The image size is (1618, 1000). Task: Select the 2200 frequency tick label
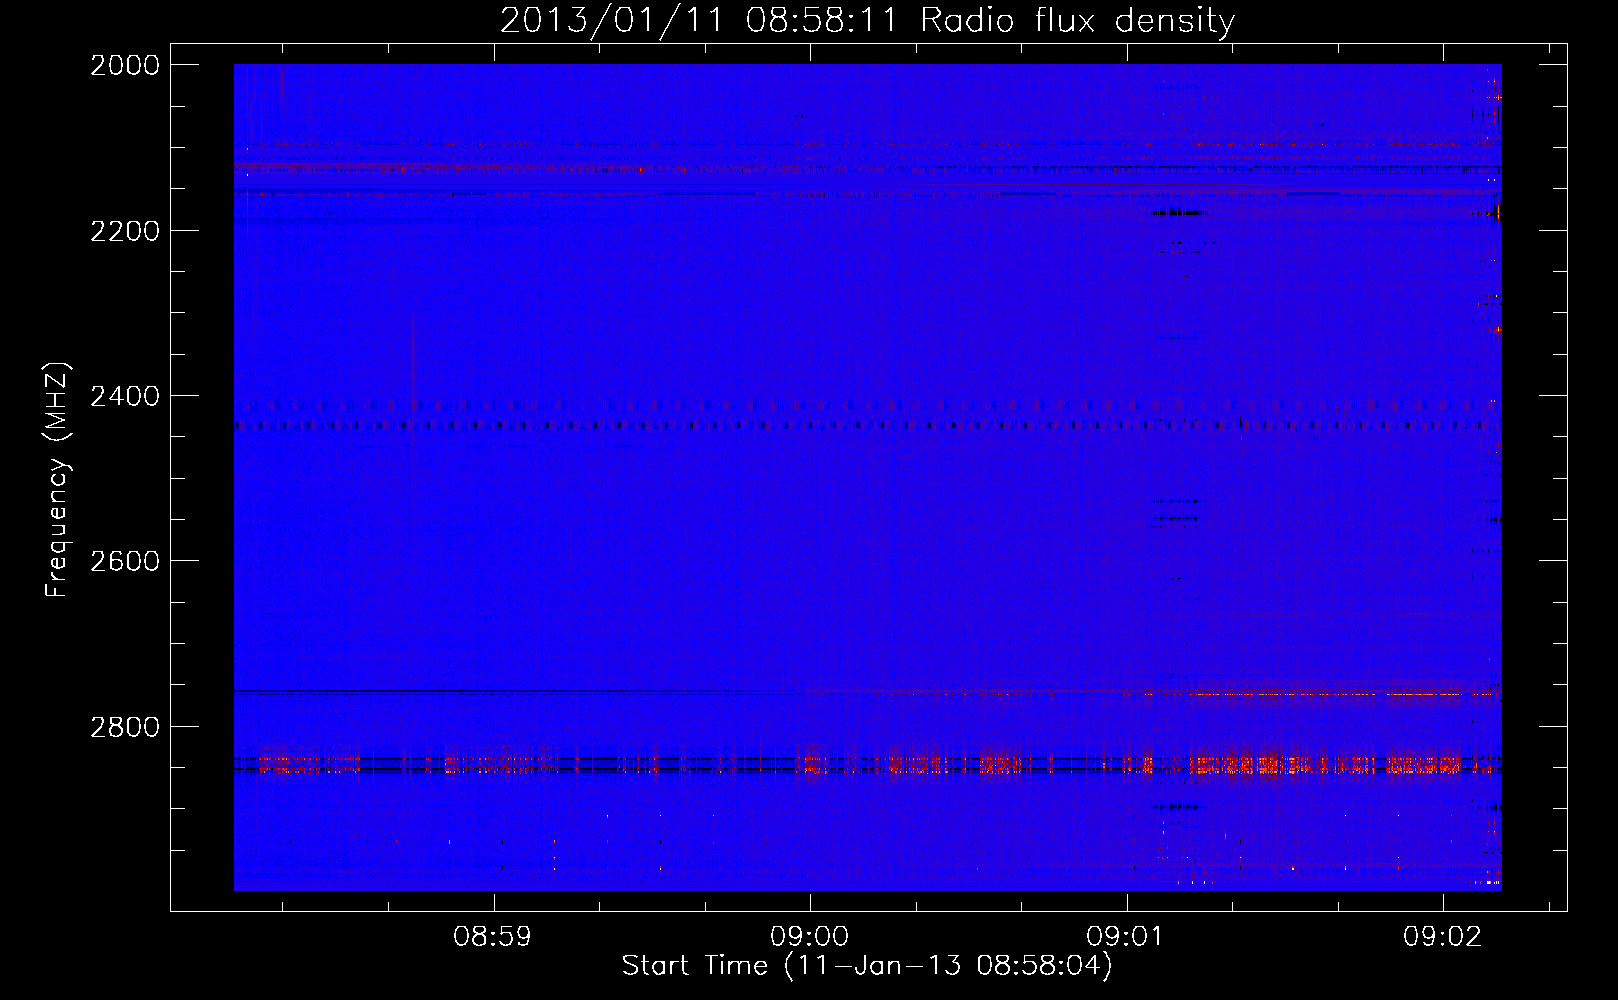pyautogui.click(x=125, y=231)
